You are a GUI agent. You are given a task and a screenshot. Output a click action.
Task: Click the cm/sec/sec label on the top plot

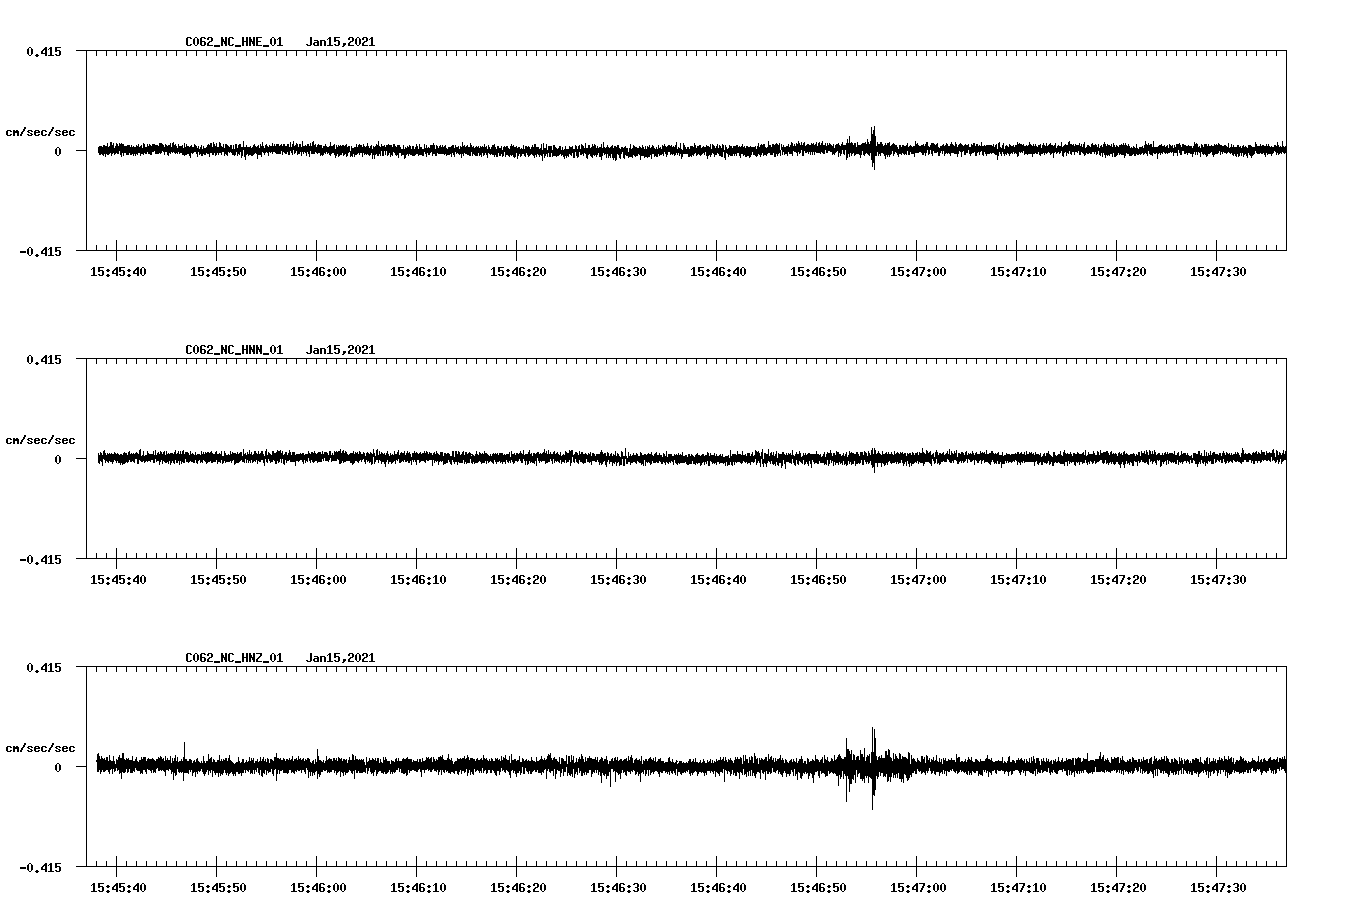(40, 131)
